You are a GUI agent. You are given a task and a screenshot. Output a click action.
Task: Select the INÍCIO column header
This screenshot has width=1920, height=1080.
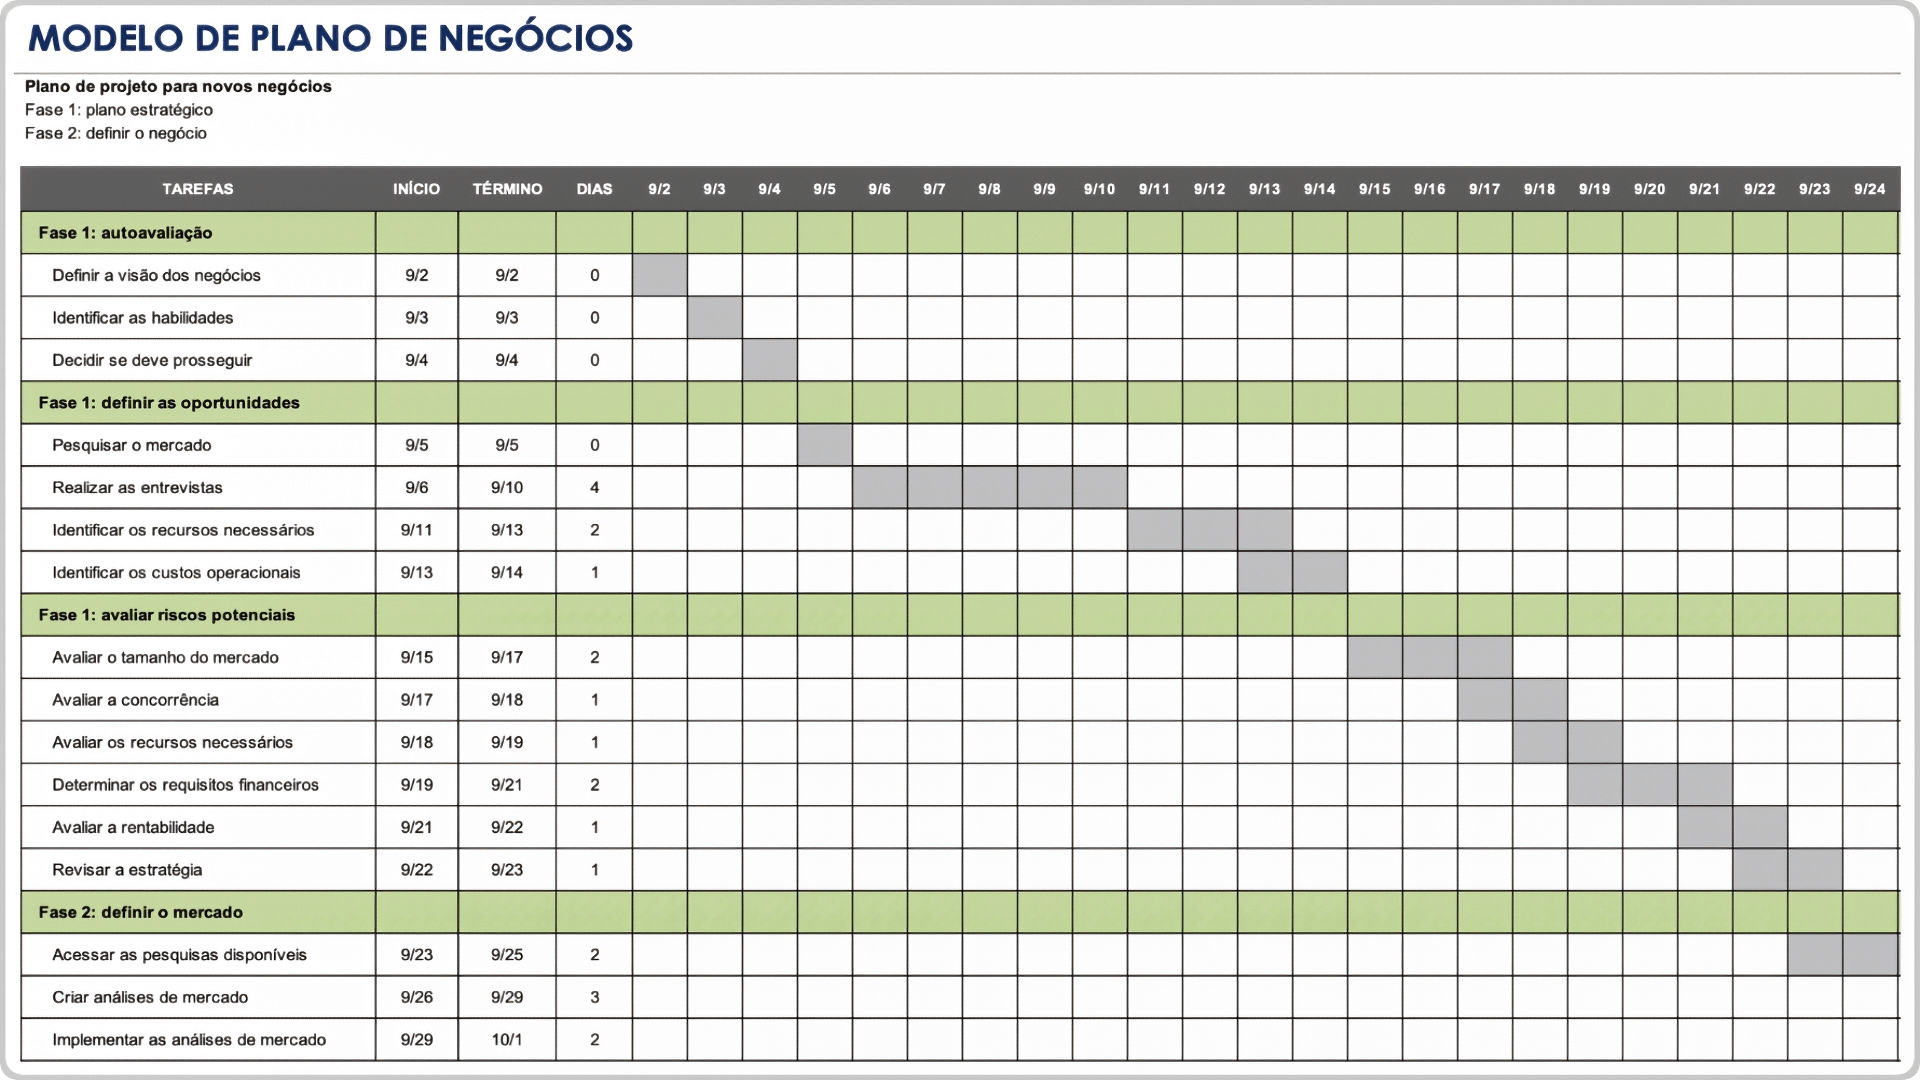417,189
